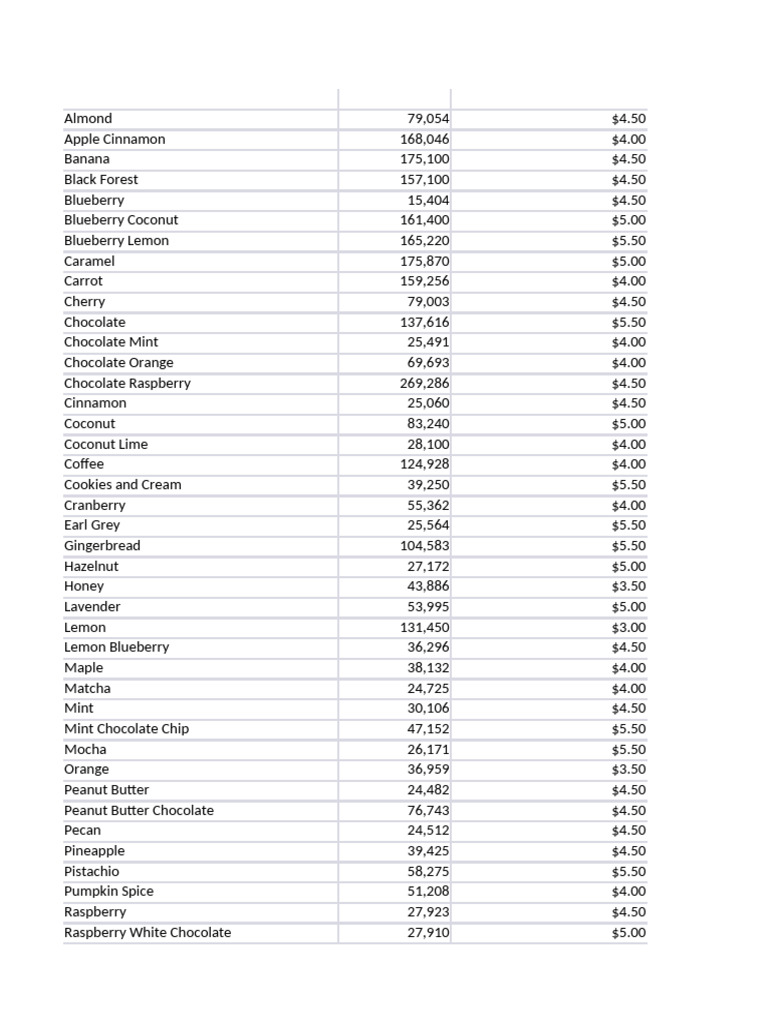Screen dimensions: 768x1024
Task: Select the Earl Grey flavor cell
Action: tap(92, 525)
